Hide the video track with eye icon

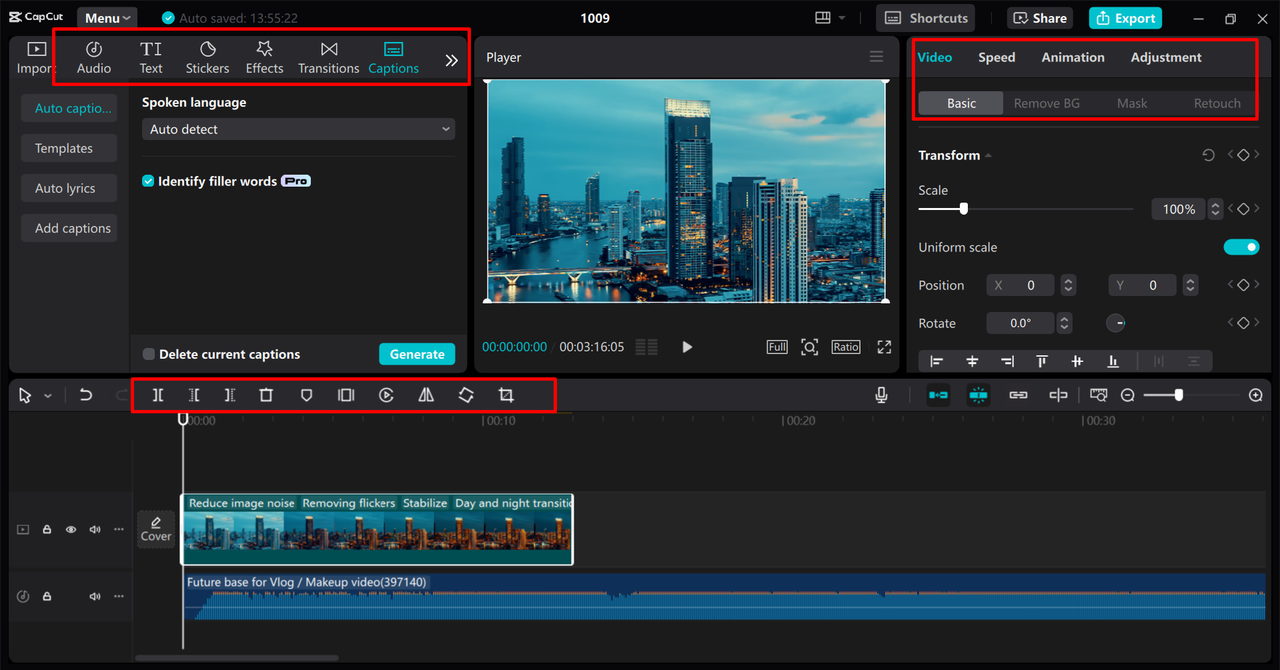coord(71,530)
